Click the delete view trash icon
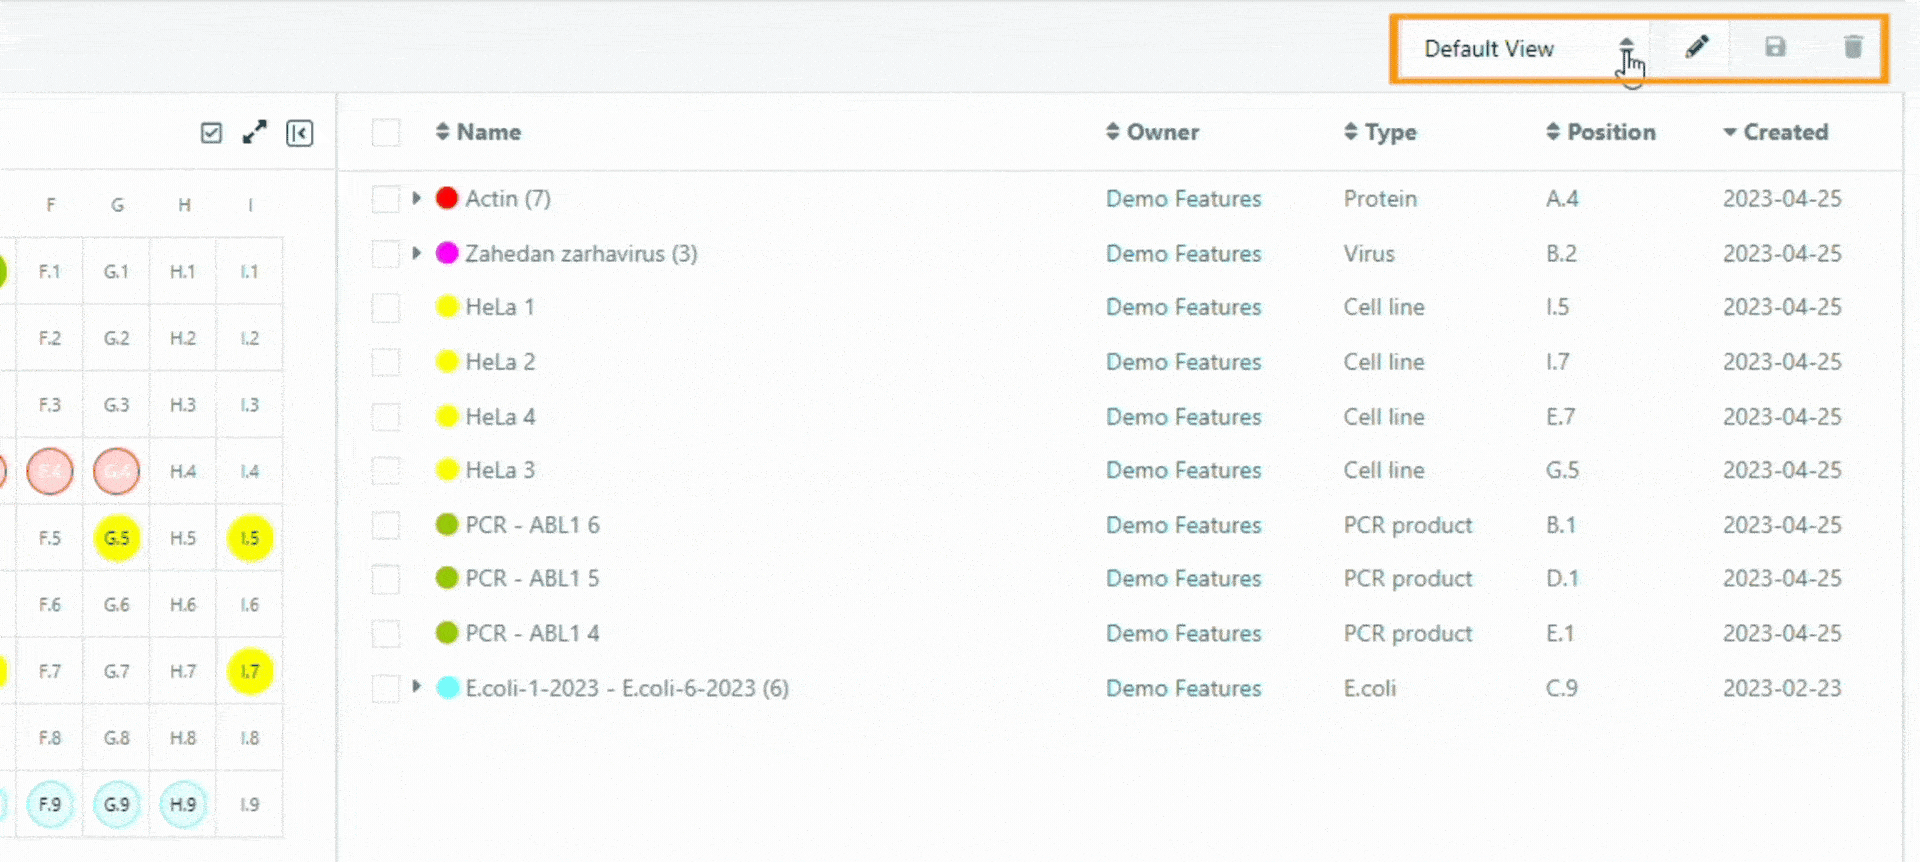 (1853, 47)
